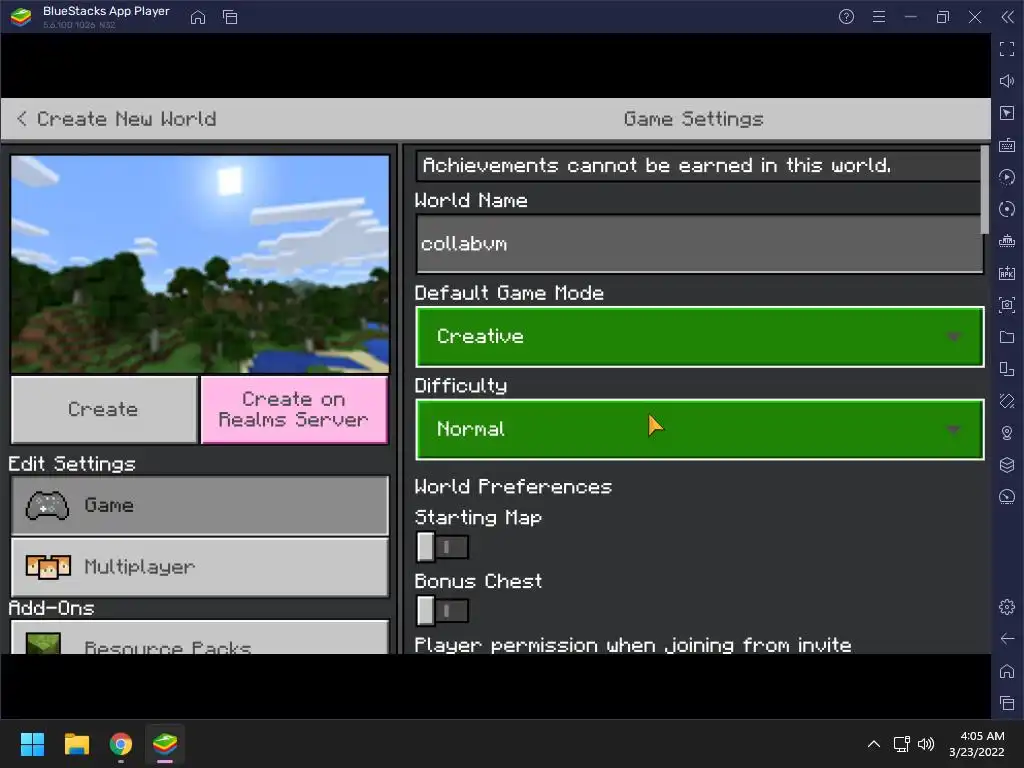Click the Install APK icon
Screen dimensions: 1024x768
coord(1007,273)
